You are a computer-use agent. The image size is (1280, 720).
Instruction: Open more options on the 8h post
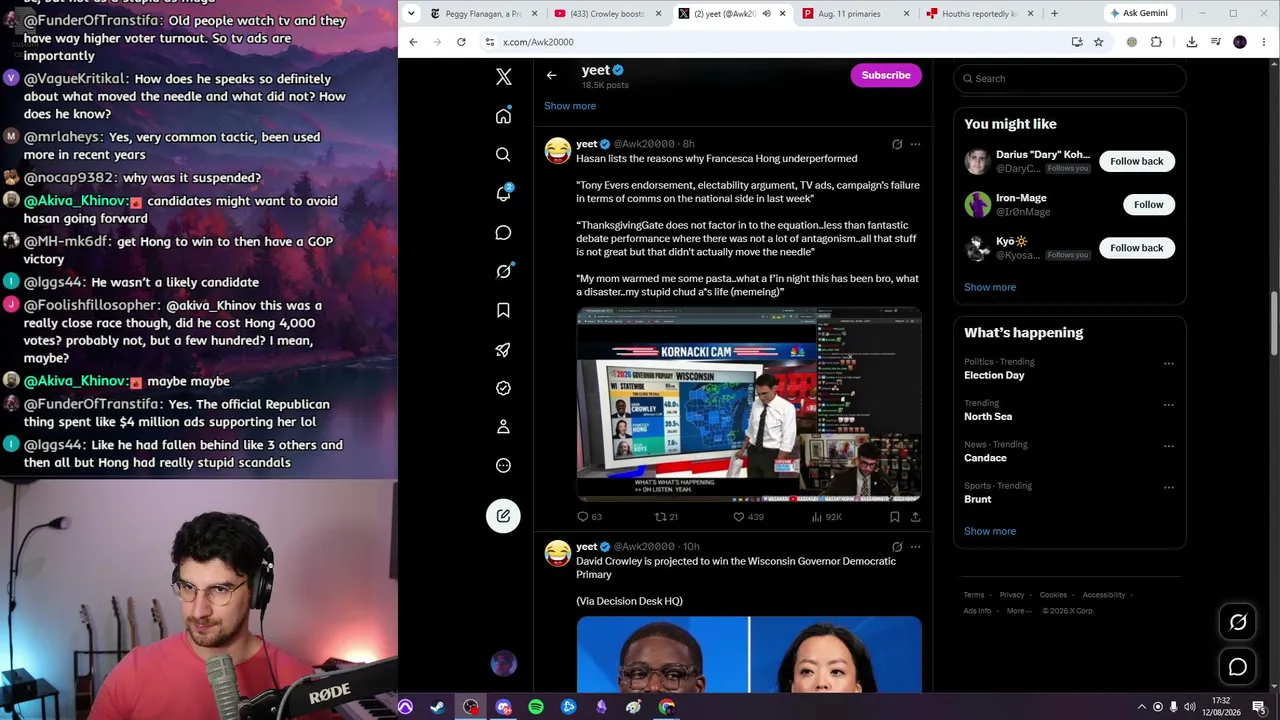click(915, 144)
